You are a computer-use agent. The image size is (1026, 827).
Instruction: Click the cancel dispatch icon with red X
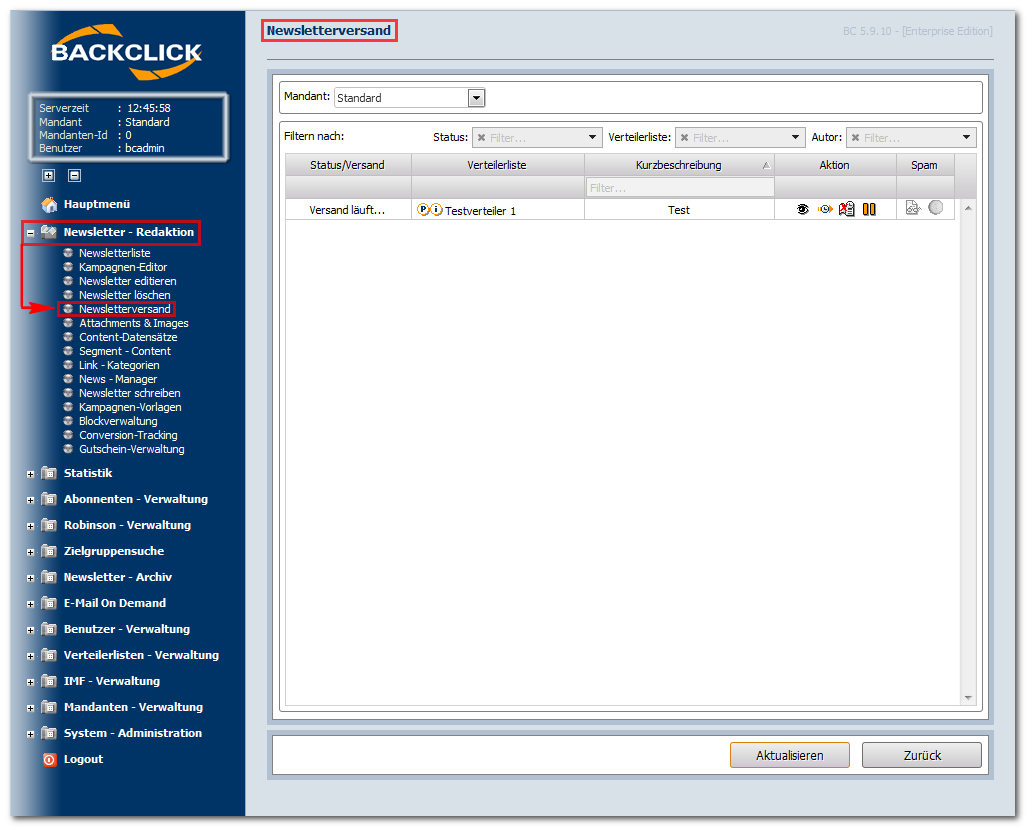tap(847, 209)
